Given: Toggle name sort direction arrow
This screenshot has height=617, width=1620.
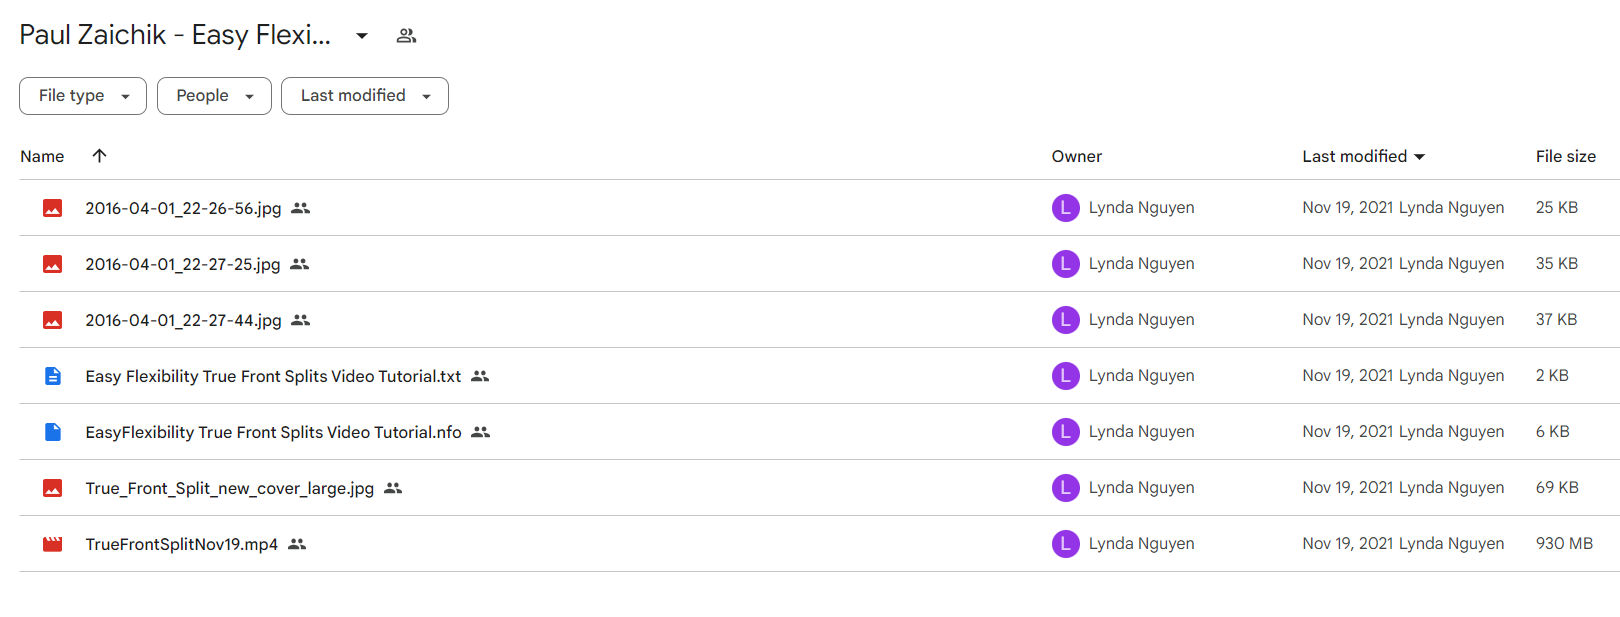Looking at the screenshot, I should point(99,156).
